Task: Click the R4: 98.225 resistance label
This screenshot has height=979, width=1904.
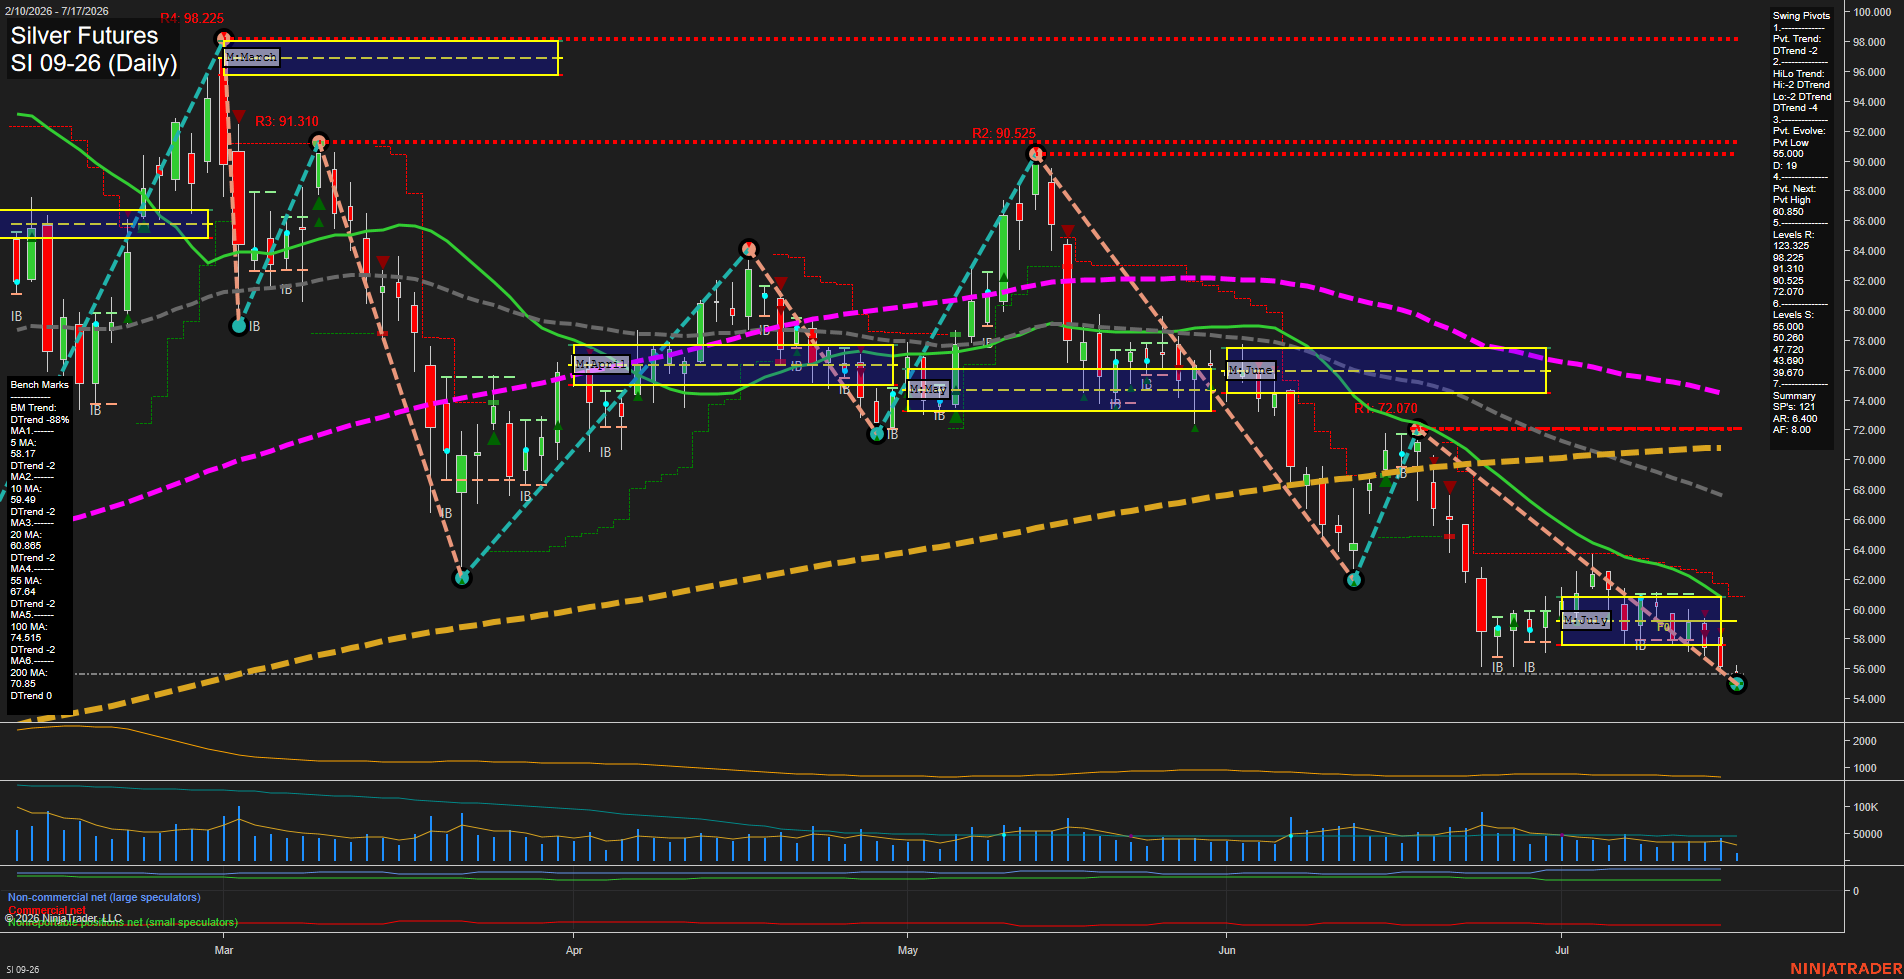Action: (x=192, y=19)
